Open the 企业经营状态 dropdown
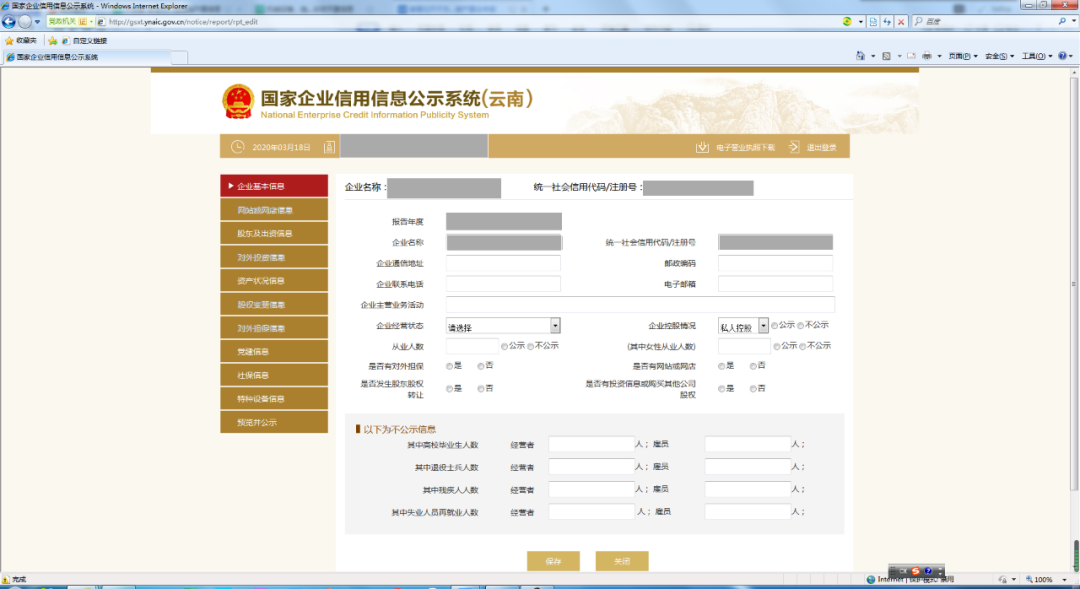 [x=503, y=326]
